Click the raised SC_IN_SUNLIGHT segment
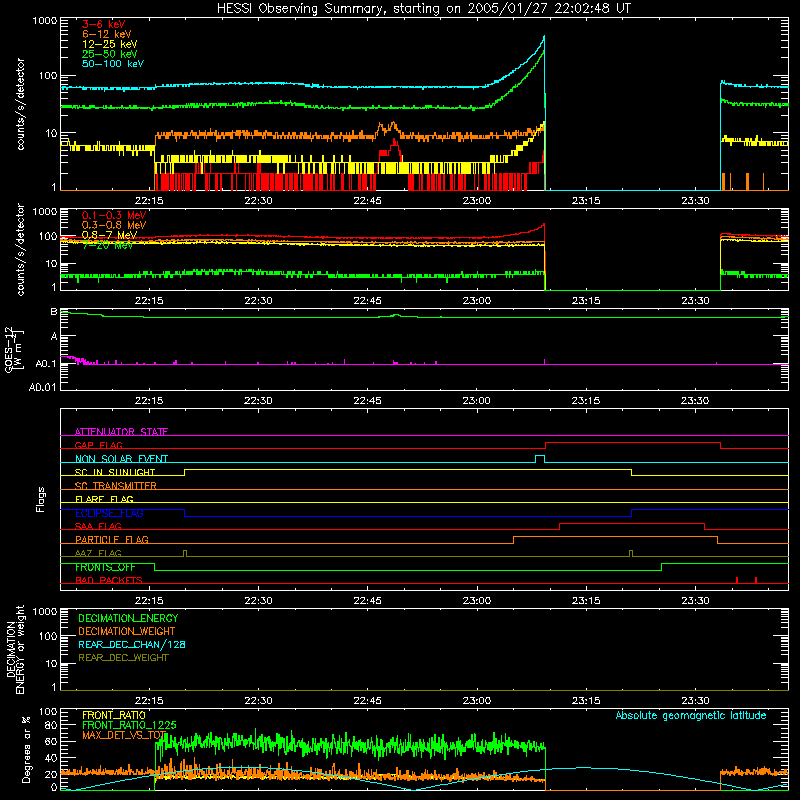Viewport: 800px width, 800px height. [408, 470]
